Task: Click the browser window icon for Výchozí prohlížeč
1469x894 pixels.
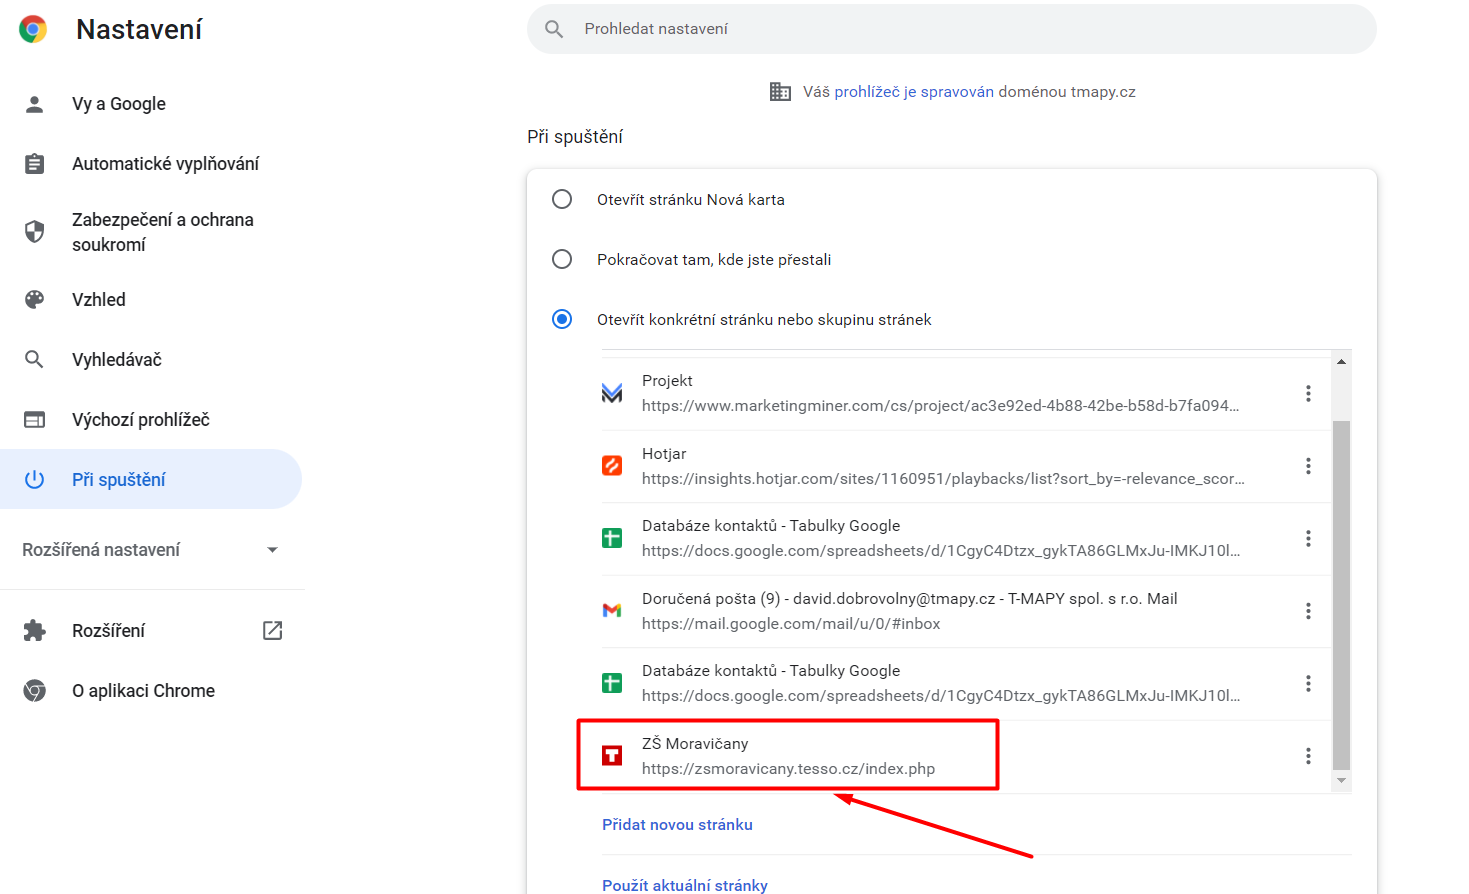Action: coord(34,420)
